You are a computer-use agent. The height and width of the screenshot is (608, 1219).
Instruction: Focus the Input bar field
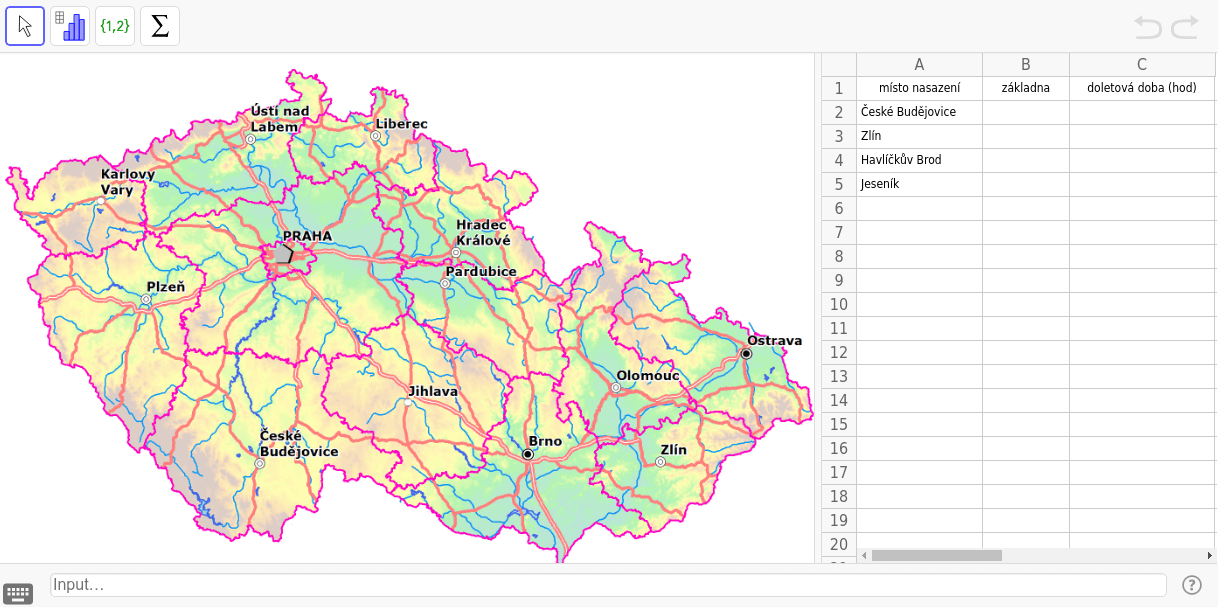tap(608, 585)
